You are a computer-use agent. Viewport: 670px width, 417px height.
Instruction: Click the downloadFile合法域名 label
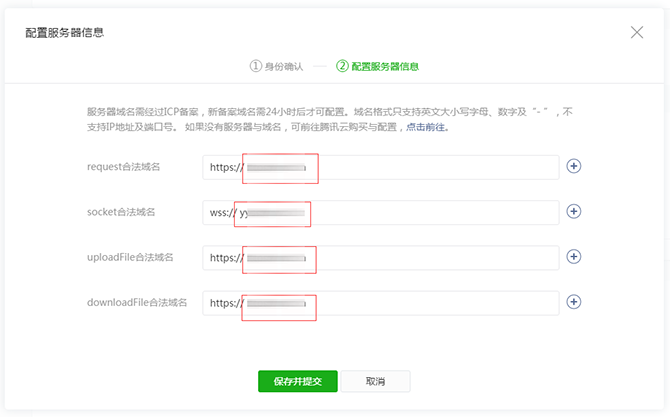tap(137, 302)
